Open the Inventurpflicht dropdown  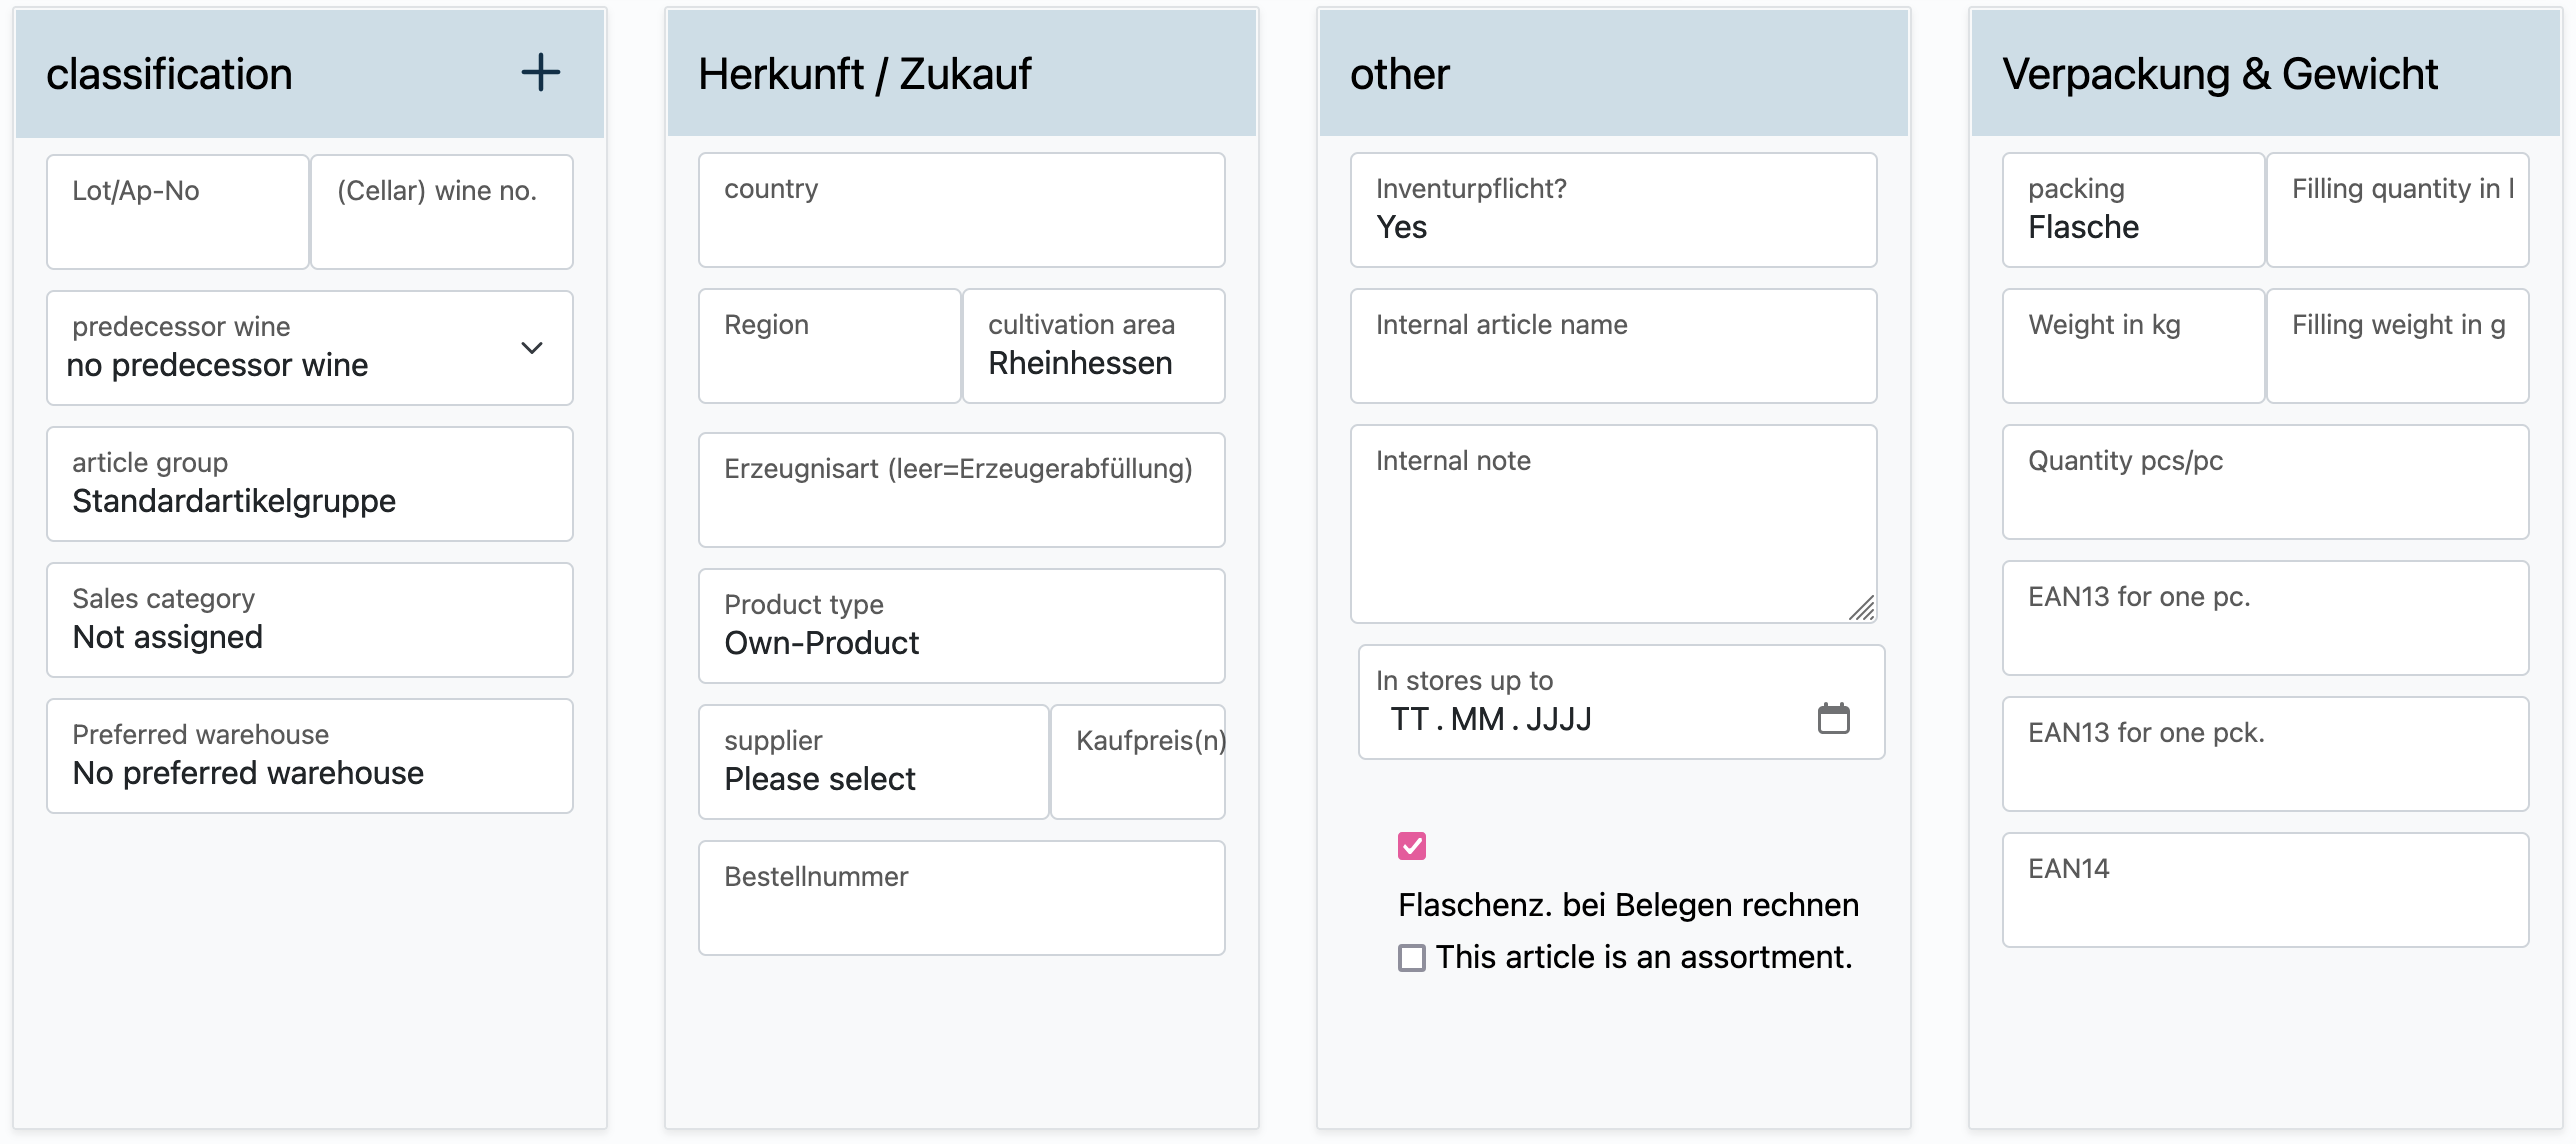[x=1613, y=210]
